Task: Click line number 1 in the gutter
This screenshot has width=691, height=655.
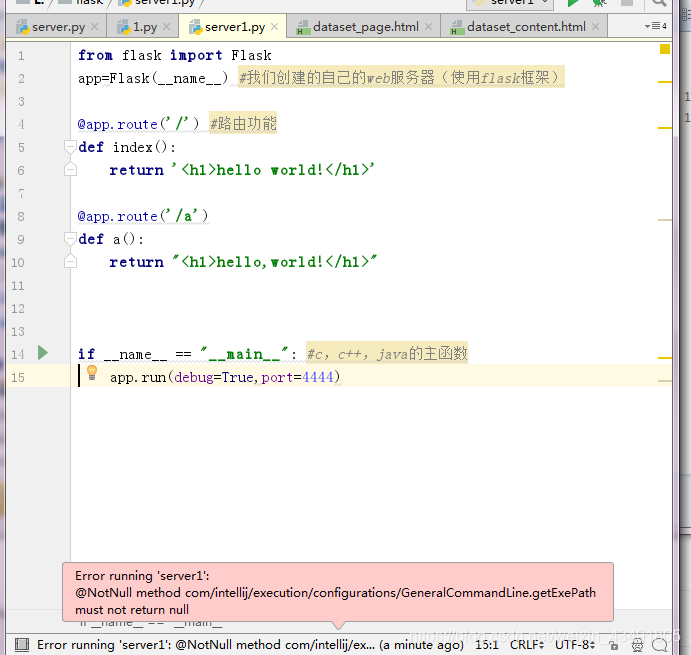Action: point(21,56)
